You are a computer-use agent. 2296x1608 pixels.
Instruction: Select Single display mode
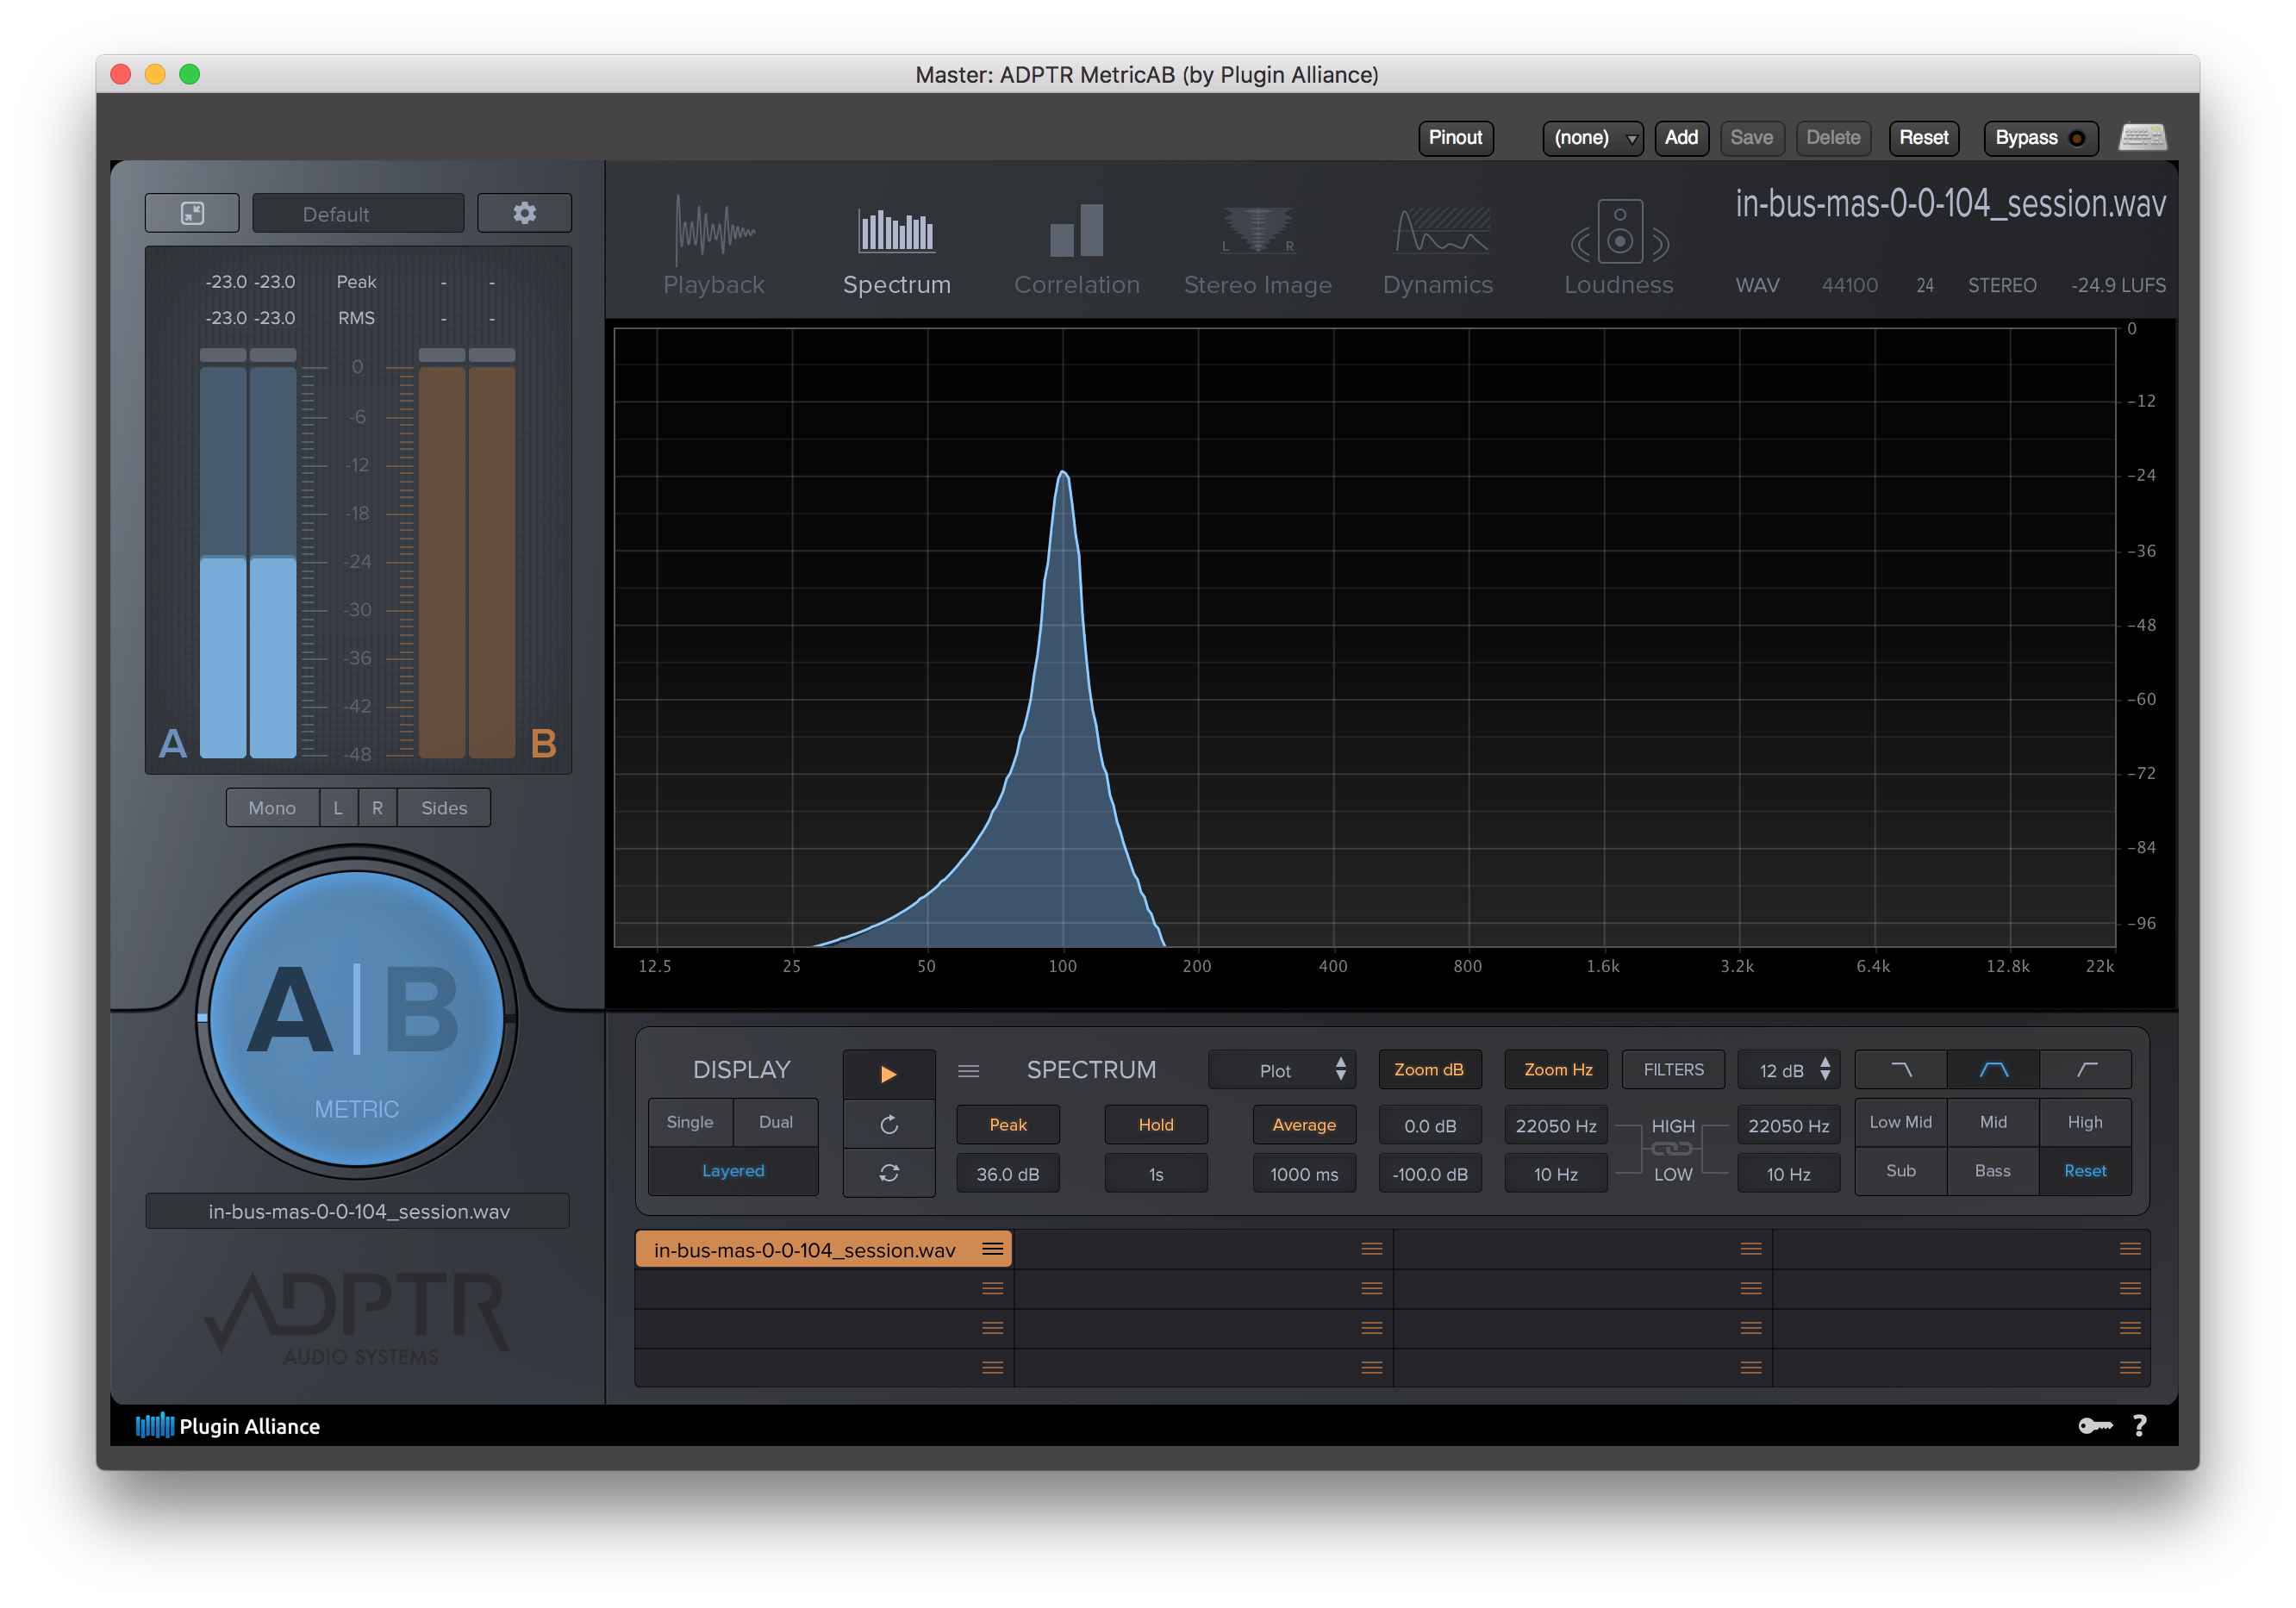coord(690,1122)
